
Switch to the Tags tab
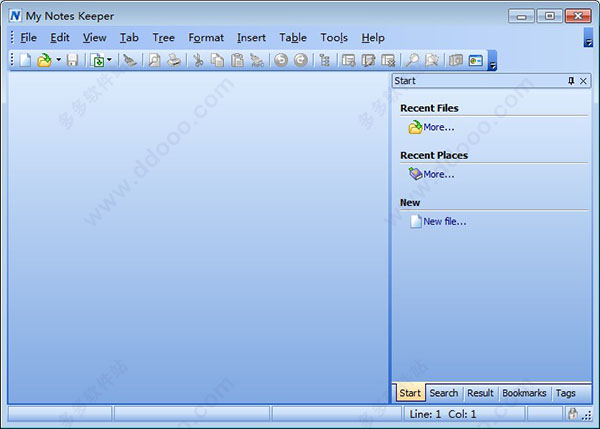point(566,393)
